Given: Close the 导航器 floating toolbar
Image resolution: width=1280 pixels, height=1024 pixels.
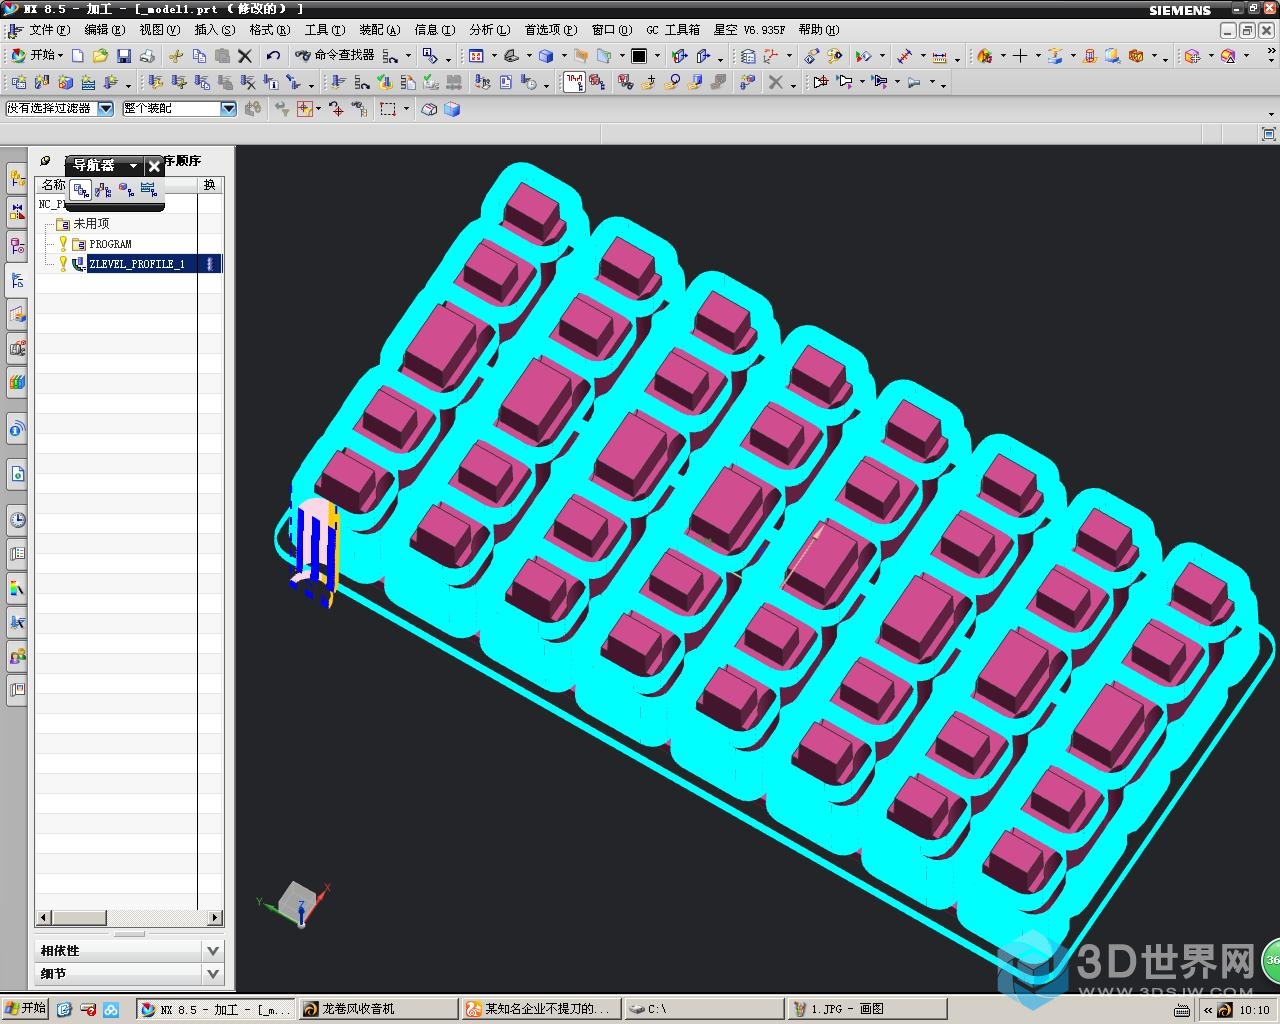Looking at the screenshot, I should (154, 166).
